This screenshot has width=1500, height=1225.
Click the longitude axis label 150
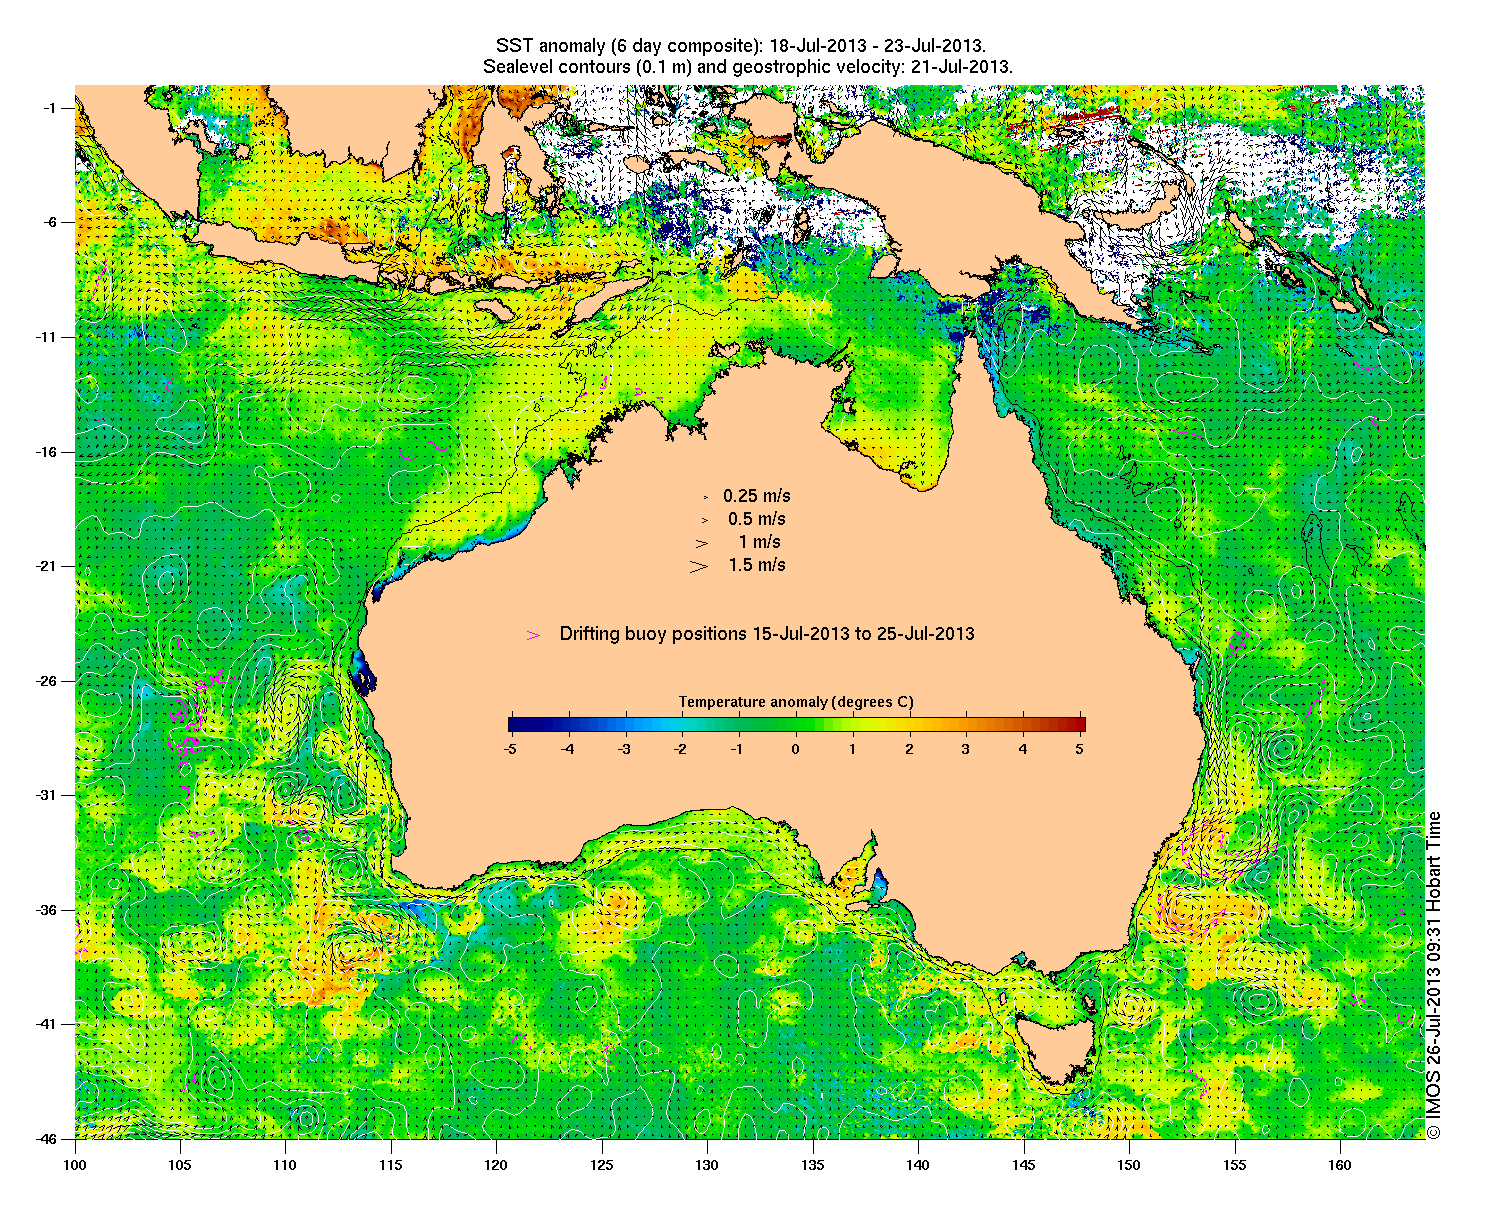[x=1129, y=1165]
